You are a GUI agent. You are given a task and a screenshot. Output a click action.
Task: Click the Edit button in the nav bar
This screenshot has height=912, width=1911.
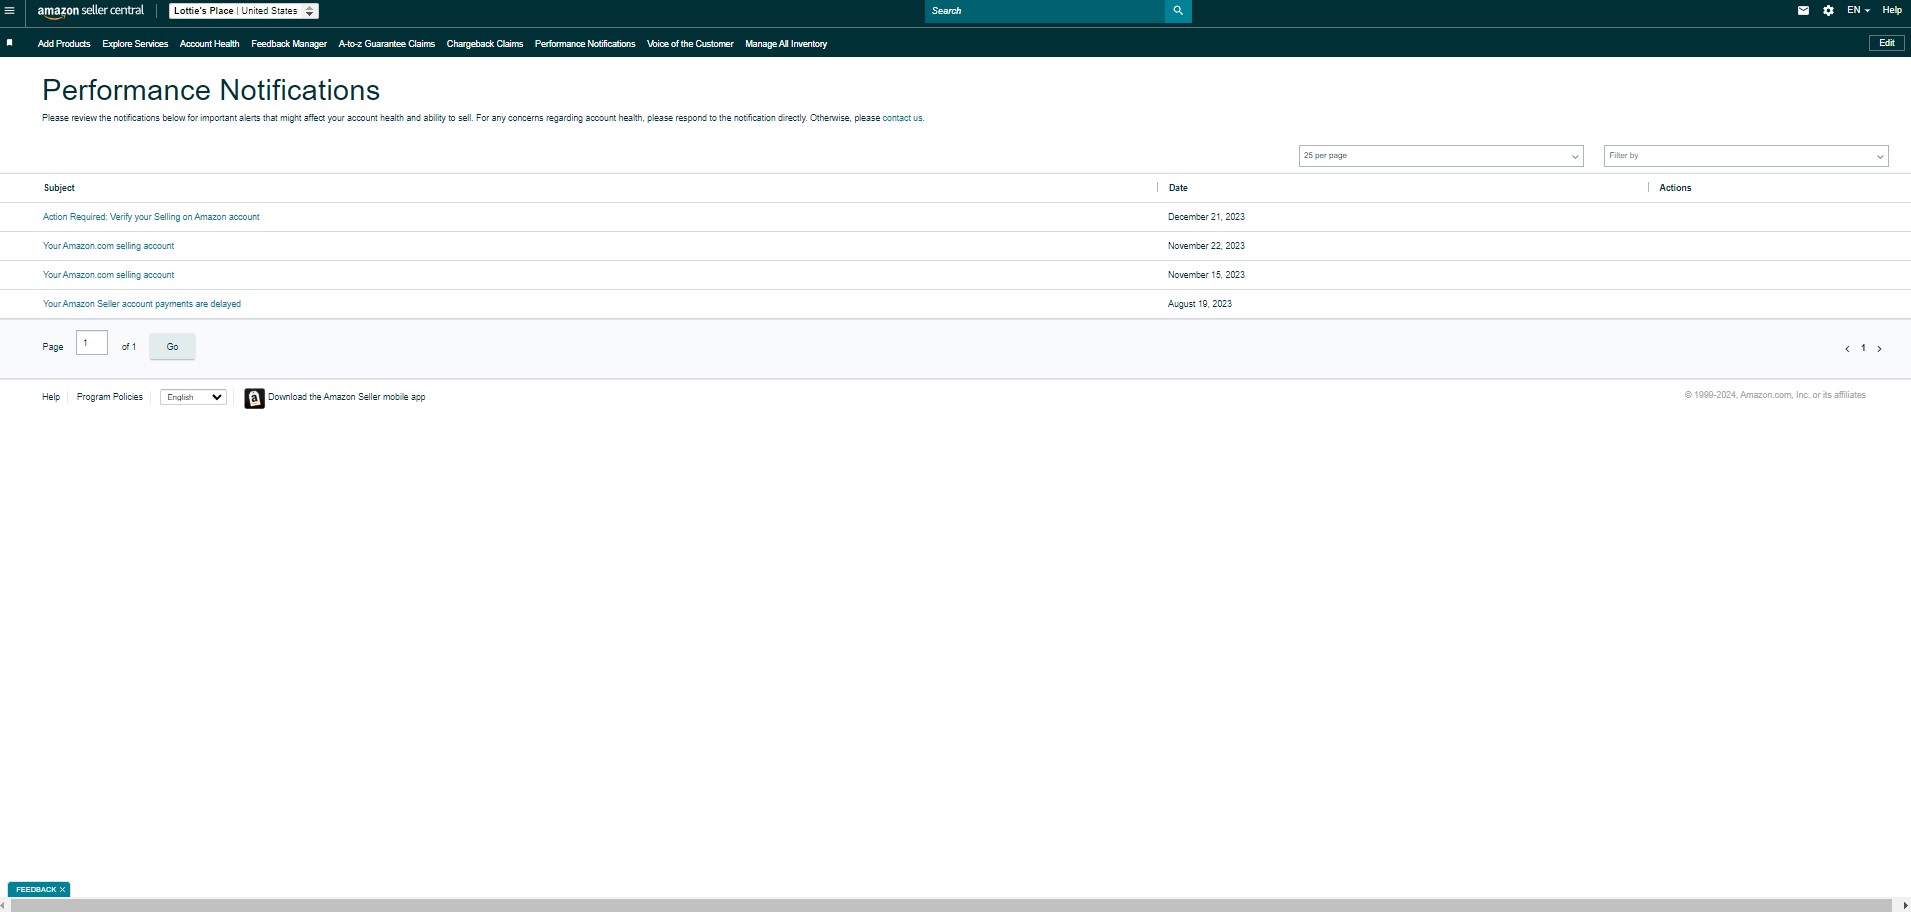pyautogui.click(x=1887, y=43)
